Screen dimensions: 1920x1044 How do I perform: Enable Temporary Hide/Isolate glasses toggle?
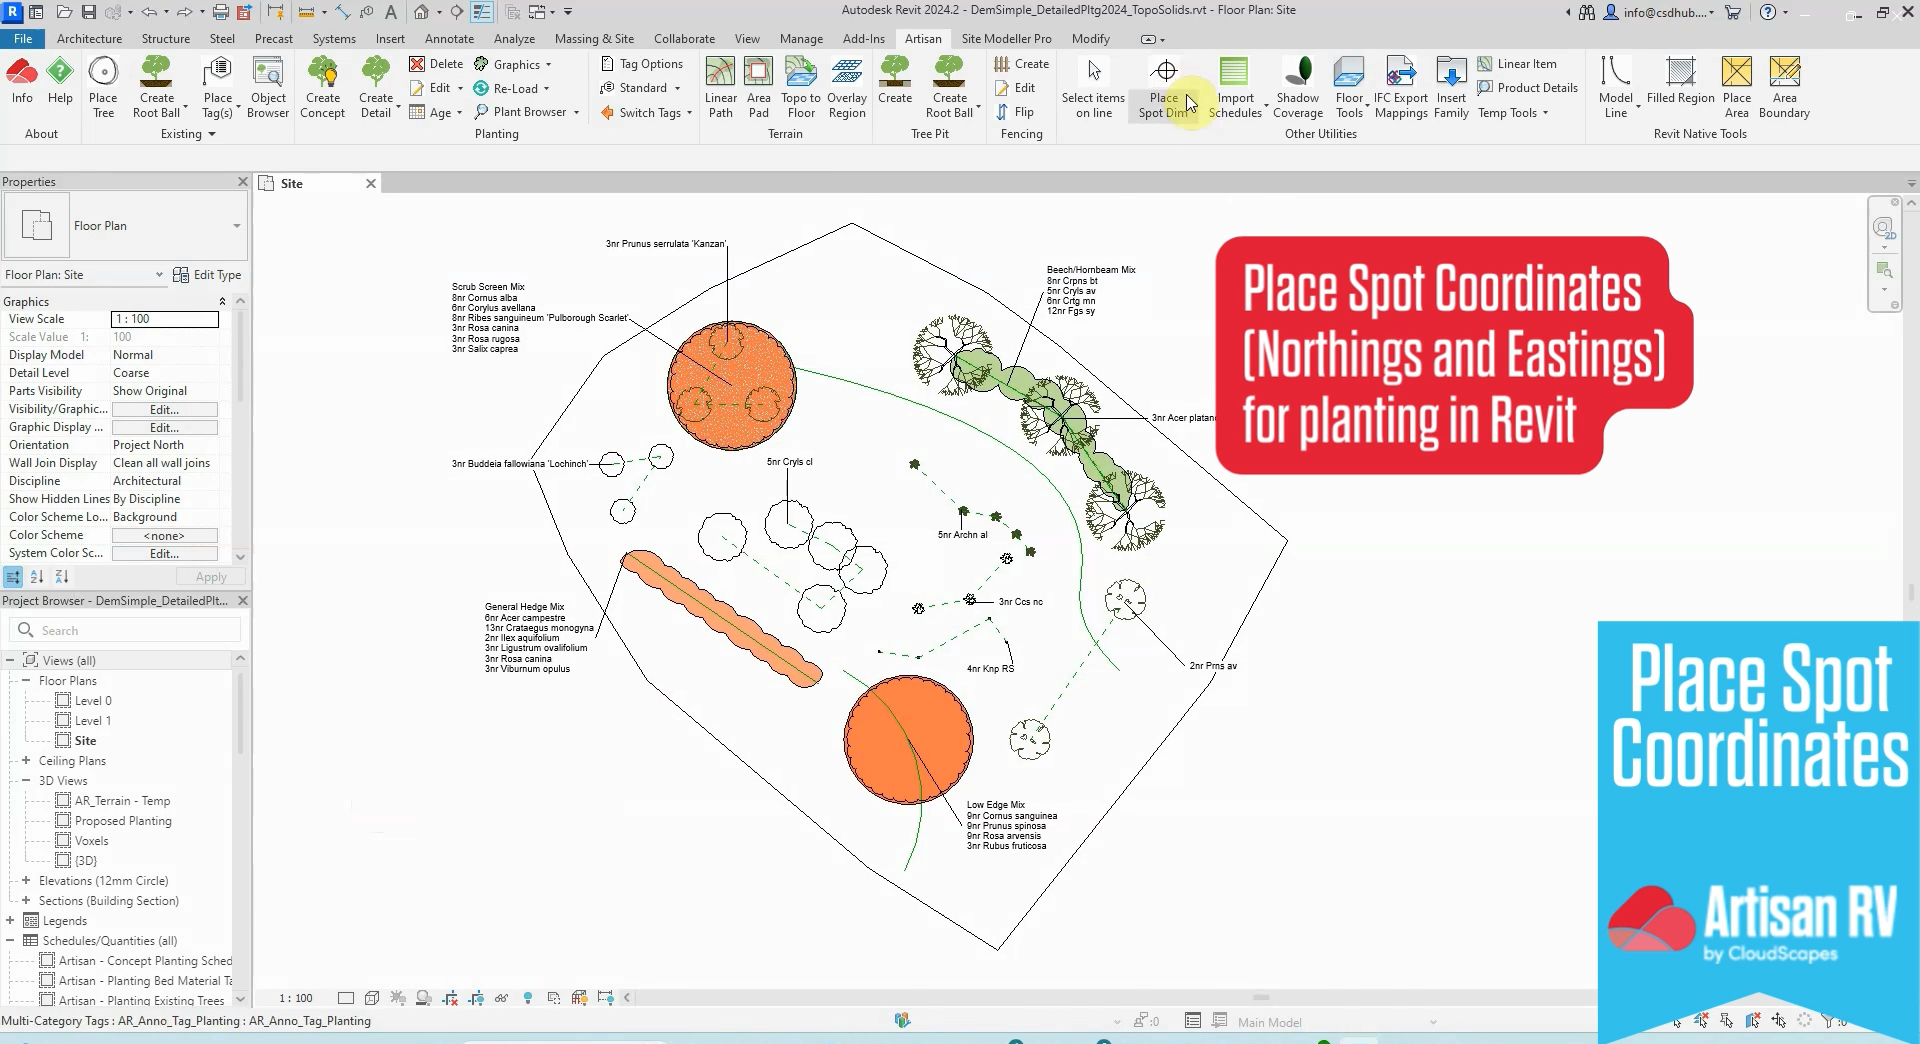click(x=503, y=998)
